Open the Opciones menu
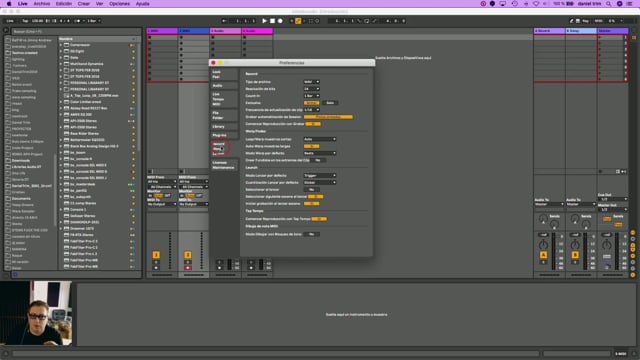 [120, 4]
